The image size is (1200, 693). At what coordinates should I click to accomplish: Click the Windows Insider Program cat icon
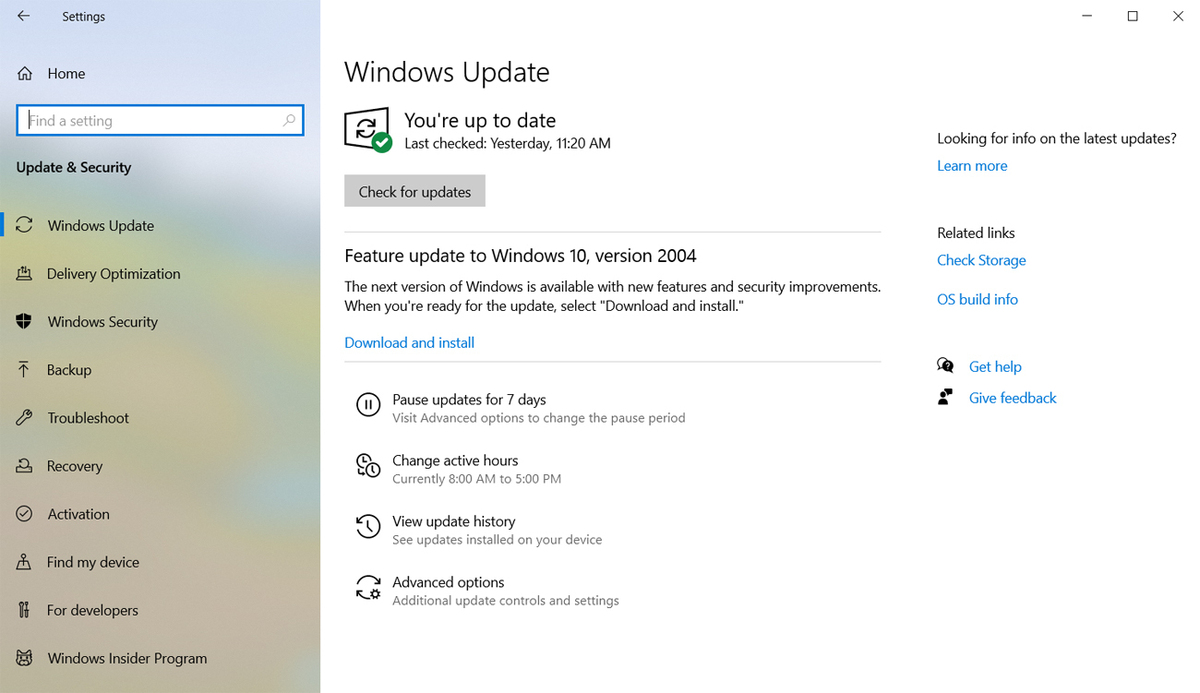(x=25, y=657)
